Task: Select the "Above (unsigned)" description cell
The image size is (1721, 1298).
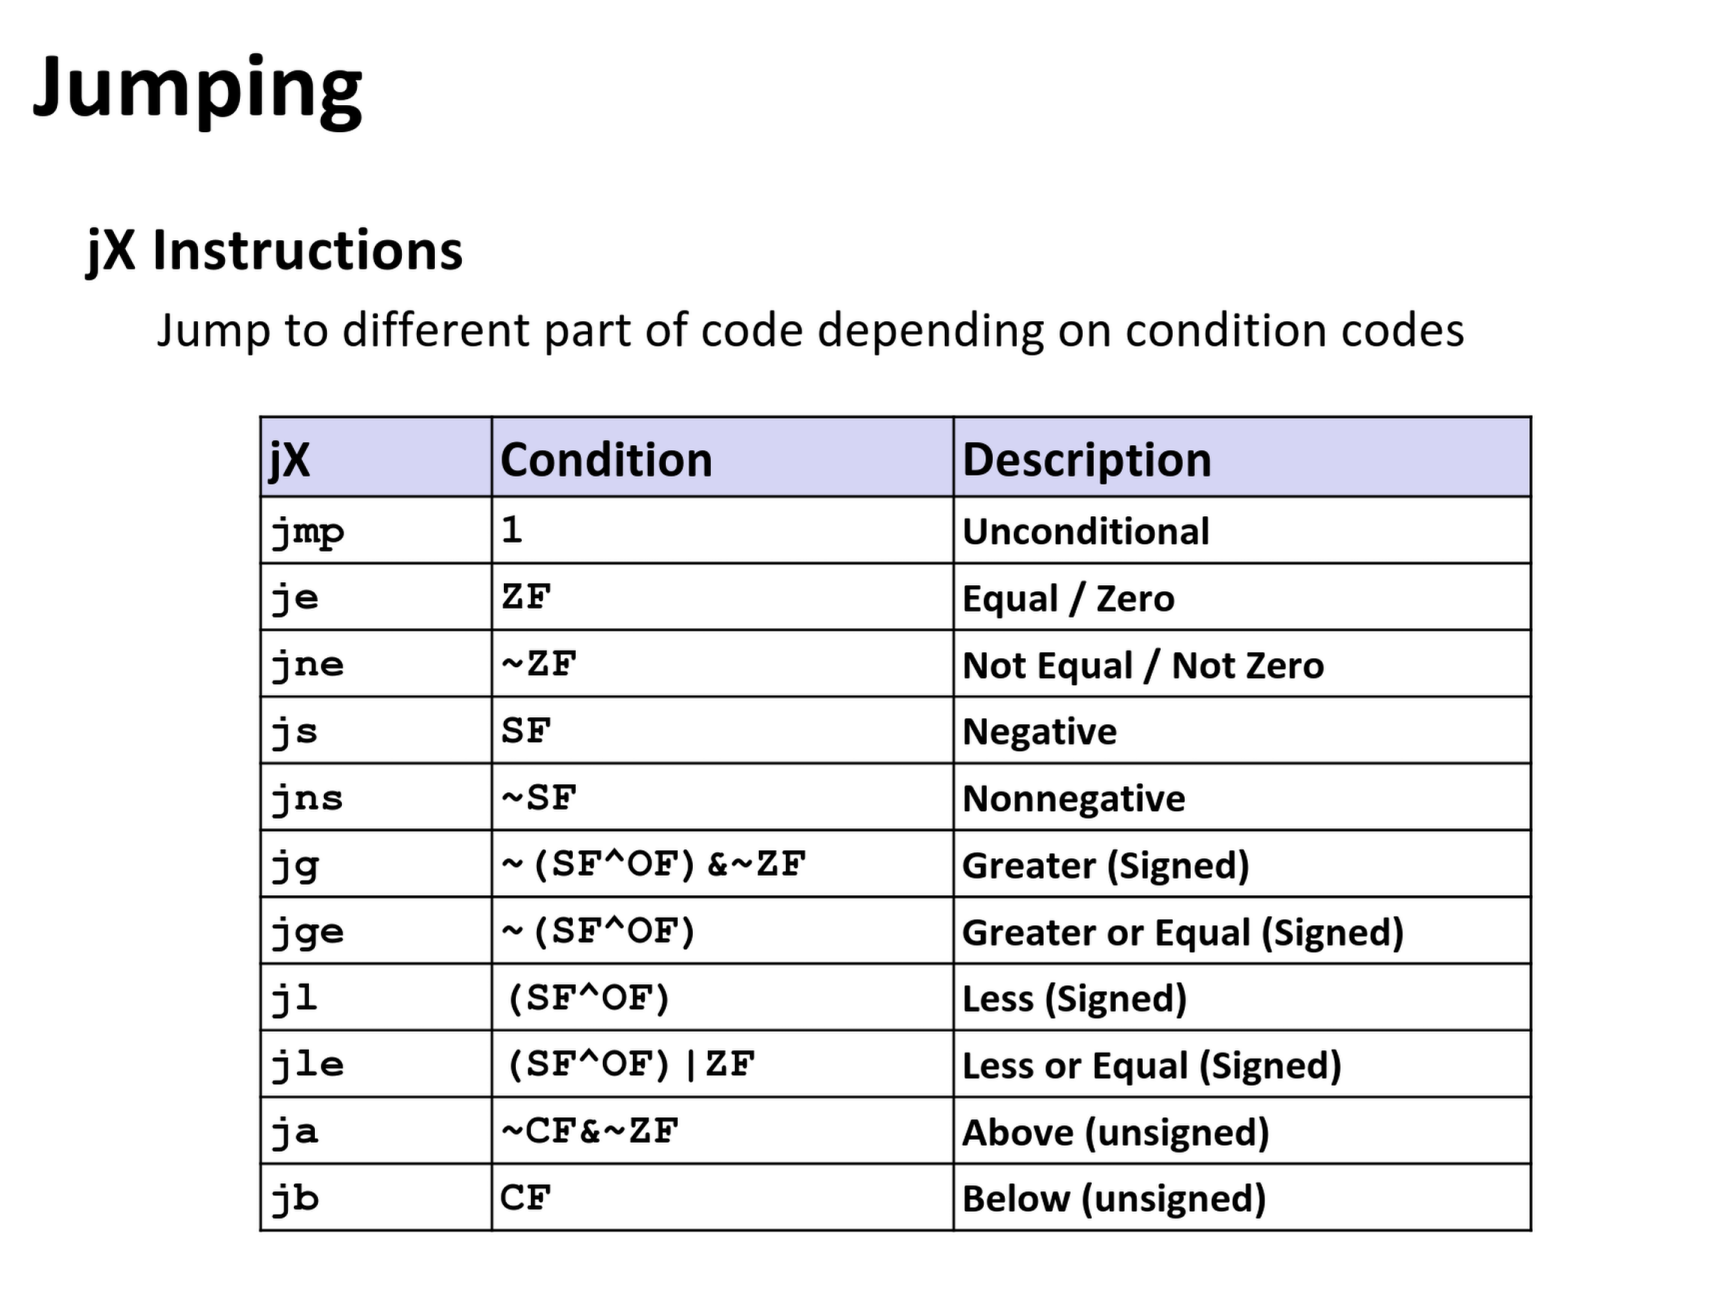Action: (1115, 1131)
